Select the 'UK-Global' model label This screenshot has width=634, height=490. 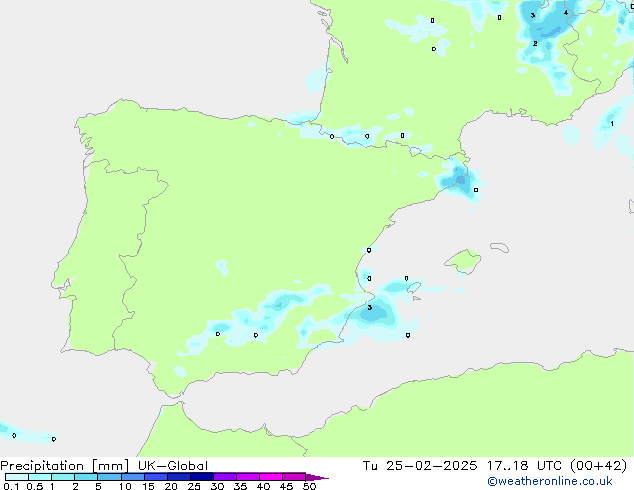[x=173, y=466]
